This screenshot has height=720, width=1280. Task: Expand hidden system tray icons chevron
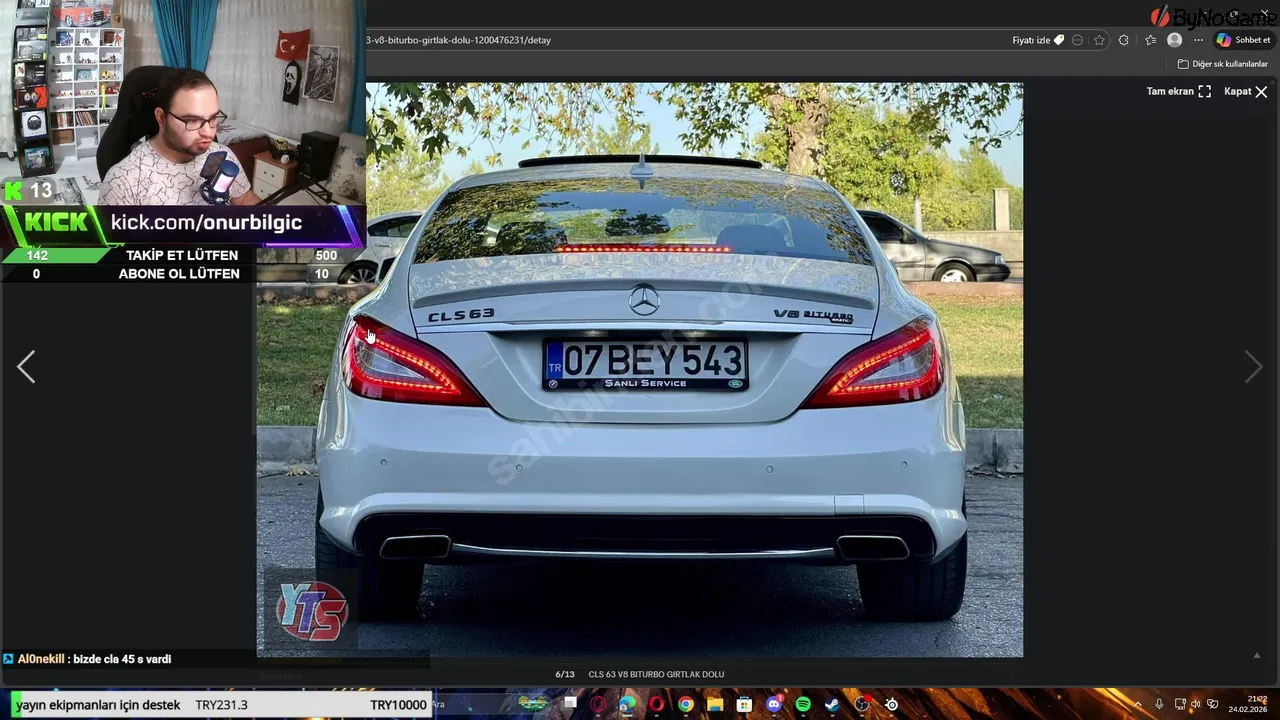(x=1138, y=704)
